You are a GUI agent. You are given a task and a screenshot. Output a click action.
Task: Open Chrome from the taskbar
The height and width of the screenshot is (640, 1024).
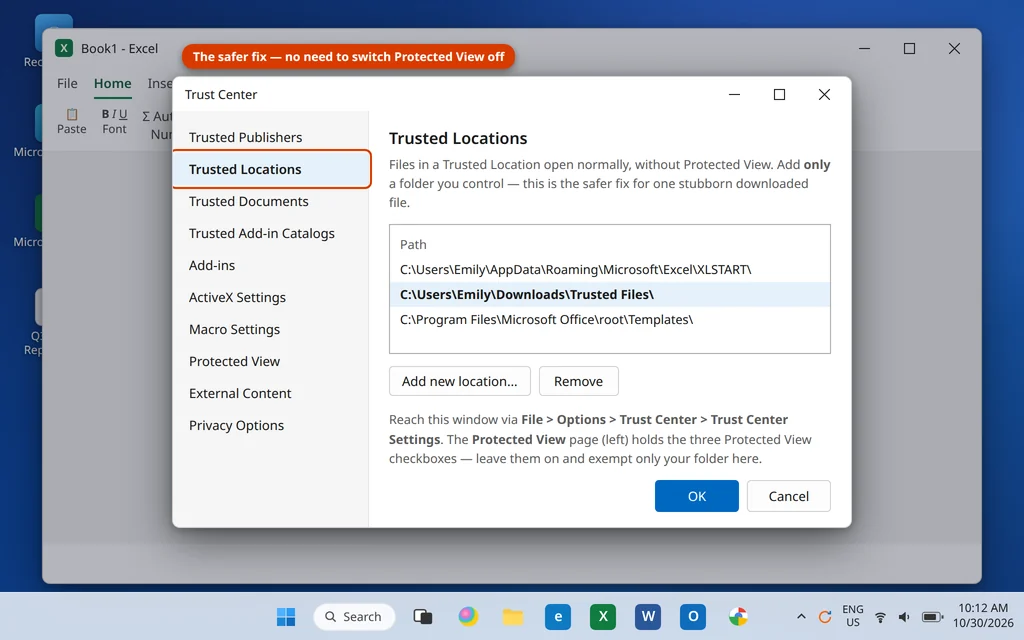[x=738, y=616]
